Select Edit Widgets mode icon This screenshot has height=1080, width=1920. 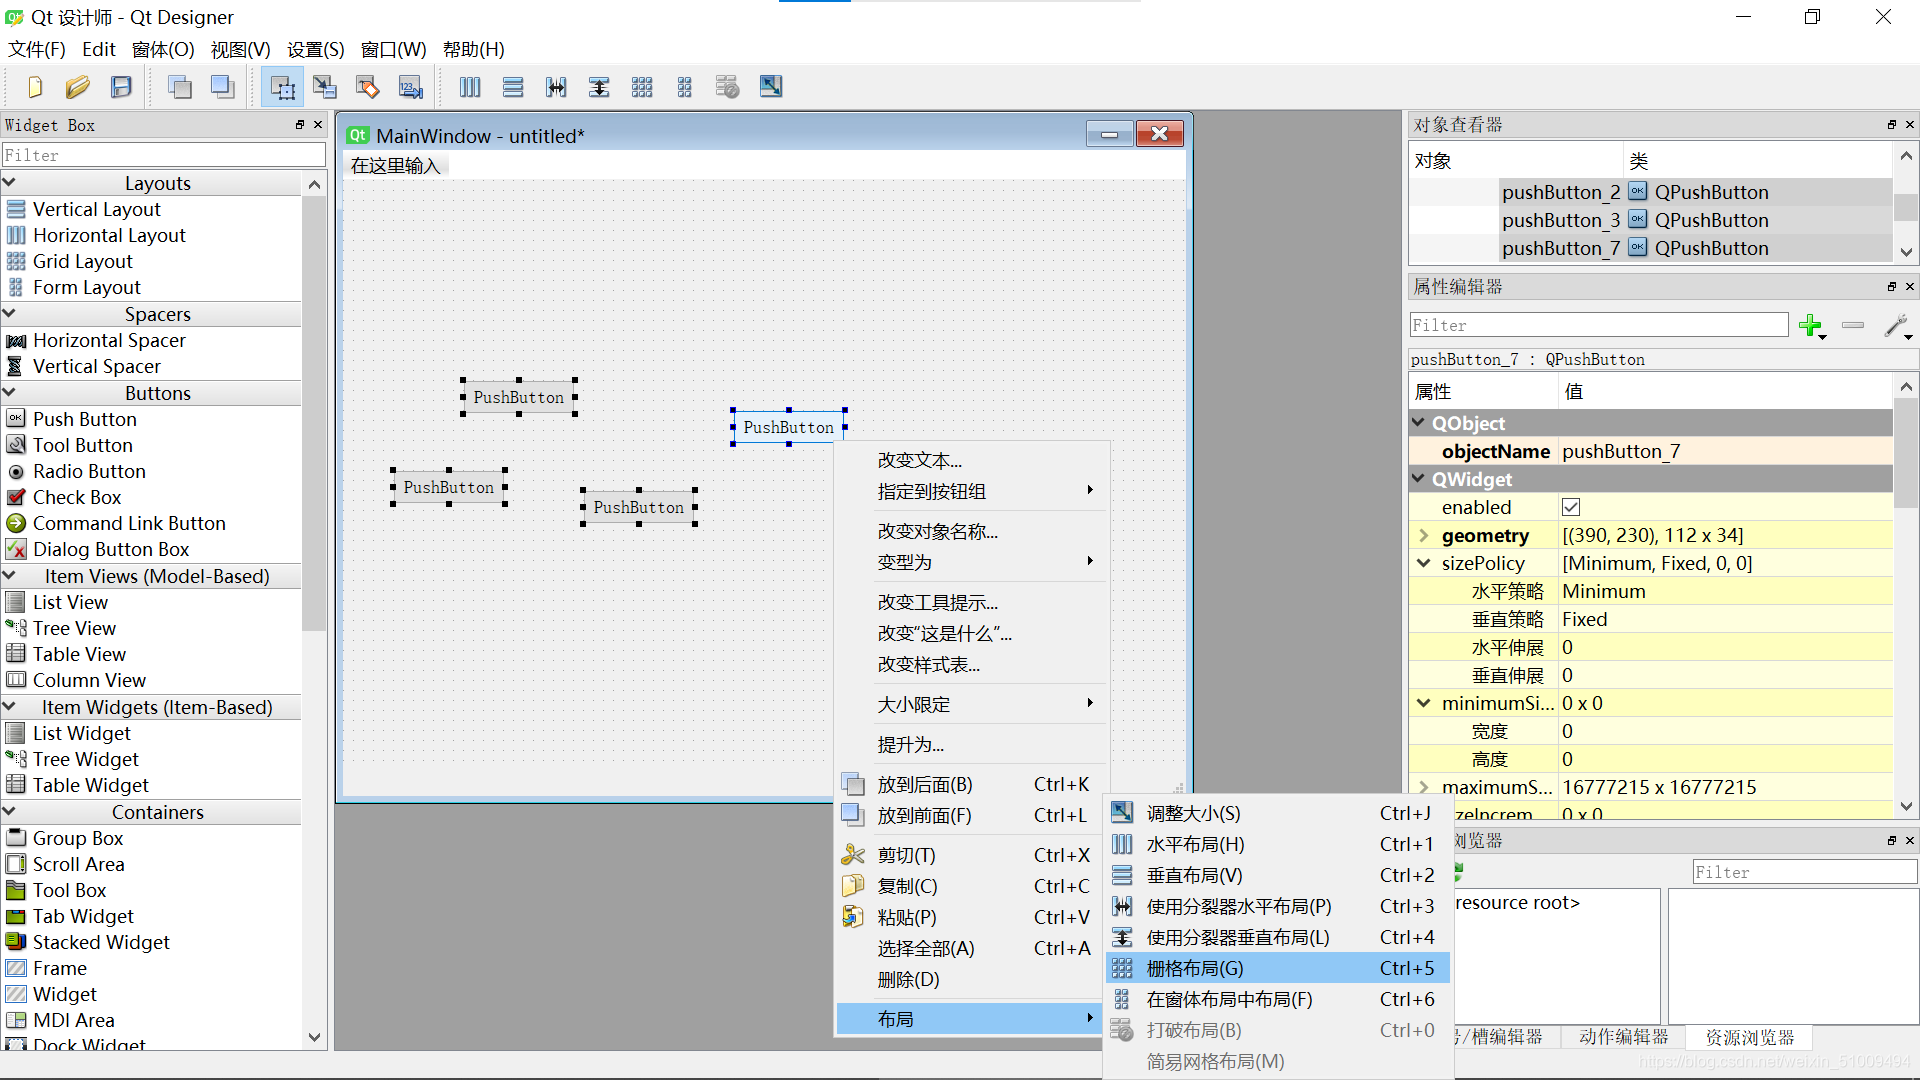click(x=282, y=87)
